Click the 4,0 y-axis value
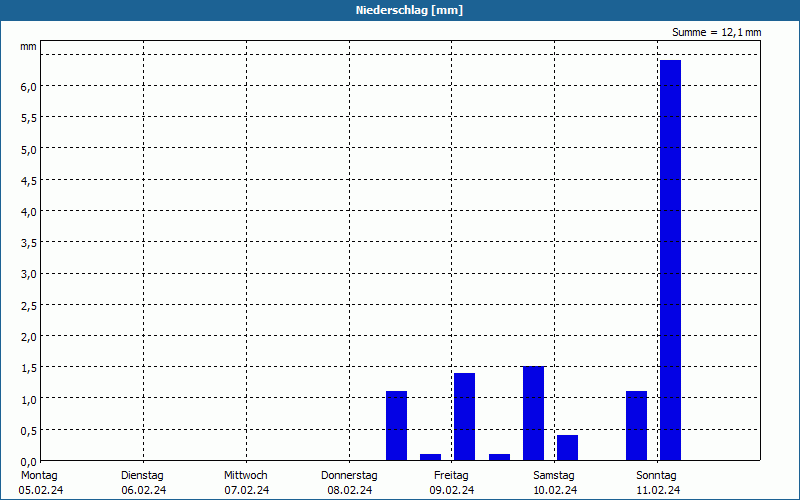The width and height of the screenshot is (800, 500). 28,212
